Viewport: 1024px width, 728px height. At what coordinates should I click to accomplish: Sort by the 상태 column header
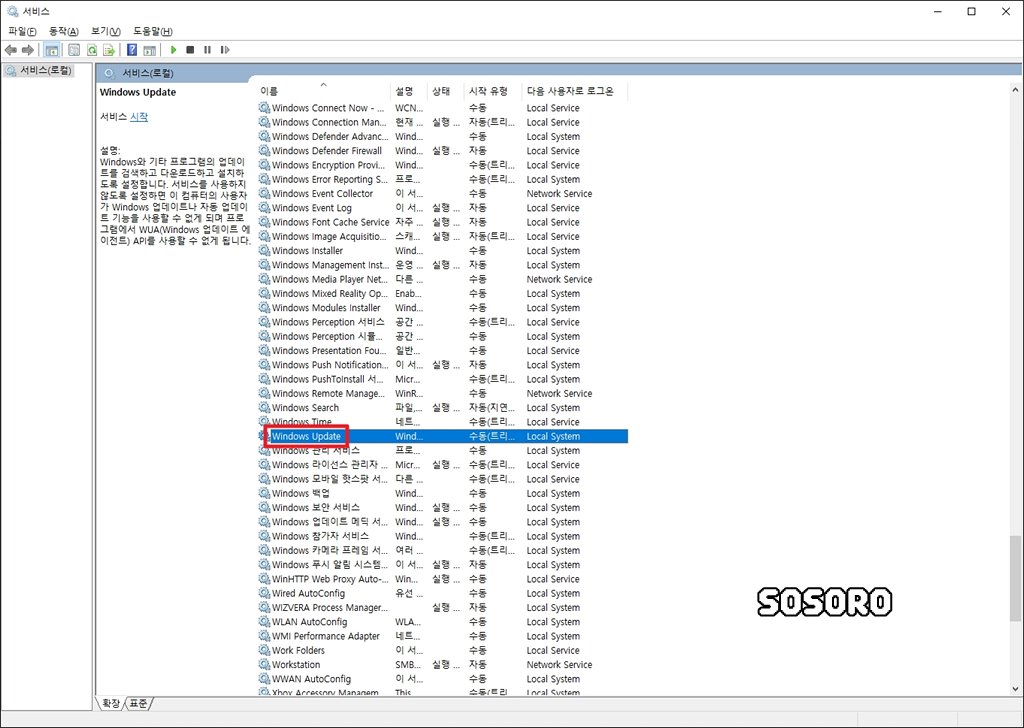[445, 91]
